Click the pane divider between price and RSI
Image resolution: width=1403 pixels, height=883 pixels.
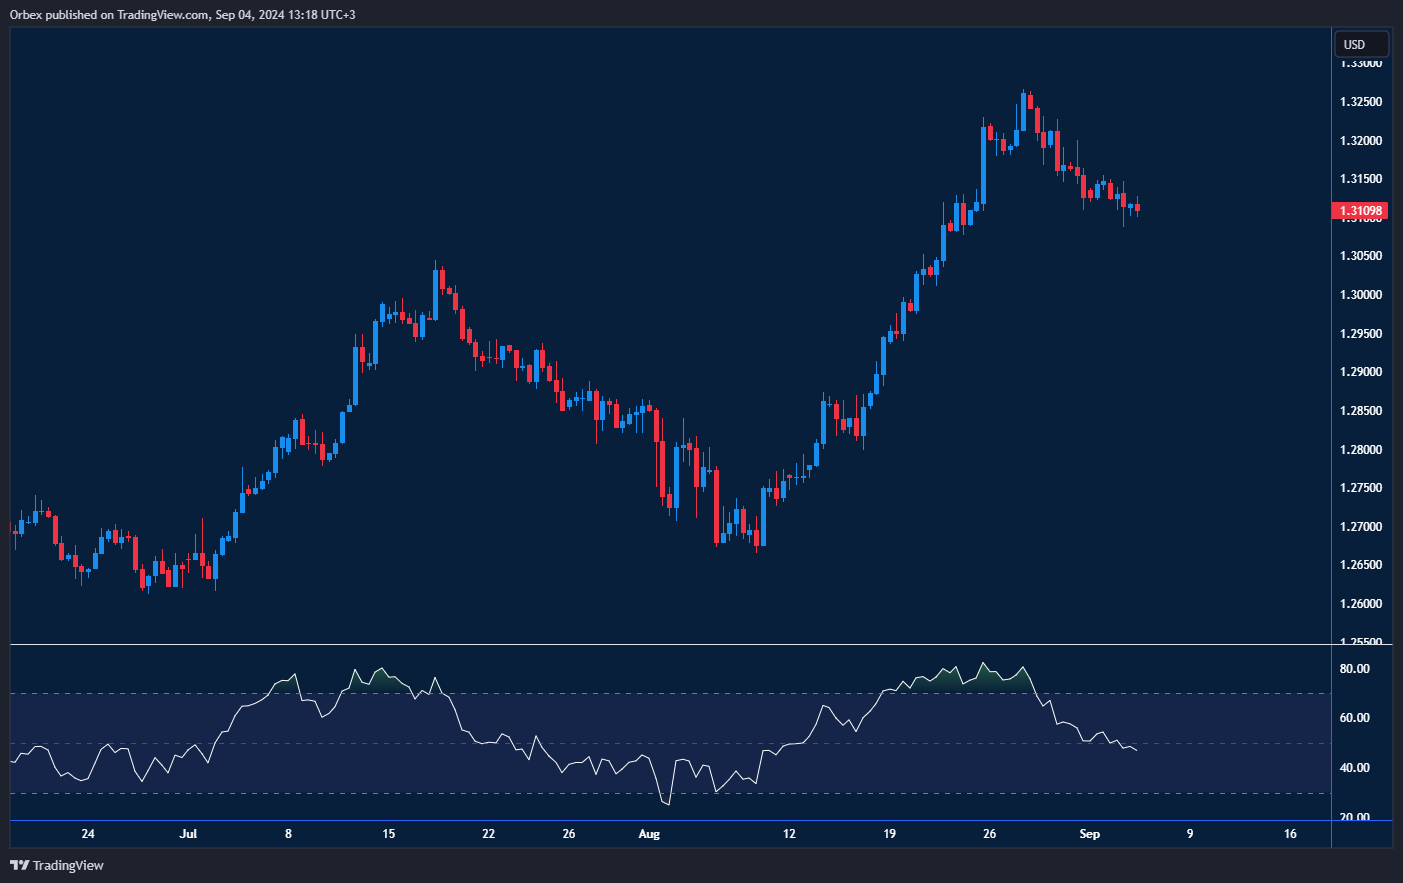click(670, 645)
